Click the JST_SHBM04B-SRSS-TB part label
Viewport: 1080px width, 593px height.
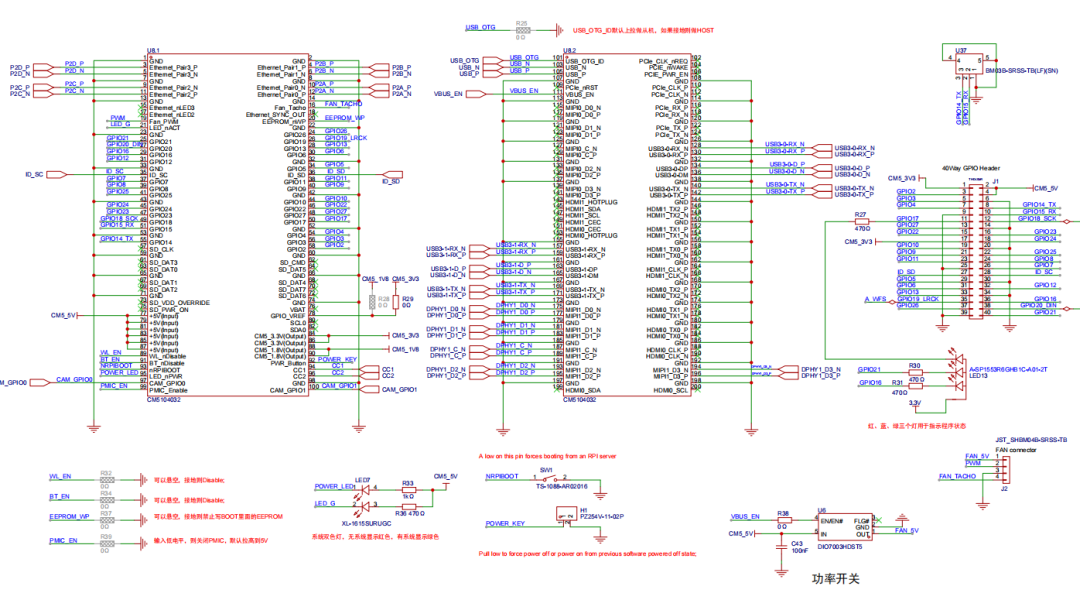[x=1031, y=439]
